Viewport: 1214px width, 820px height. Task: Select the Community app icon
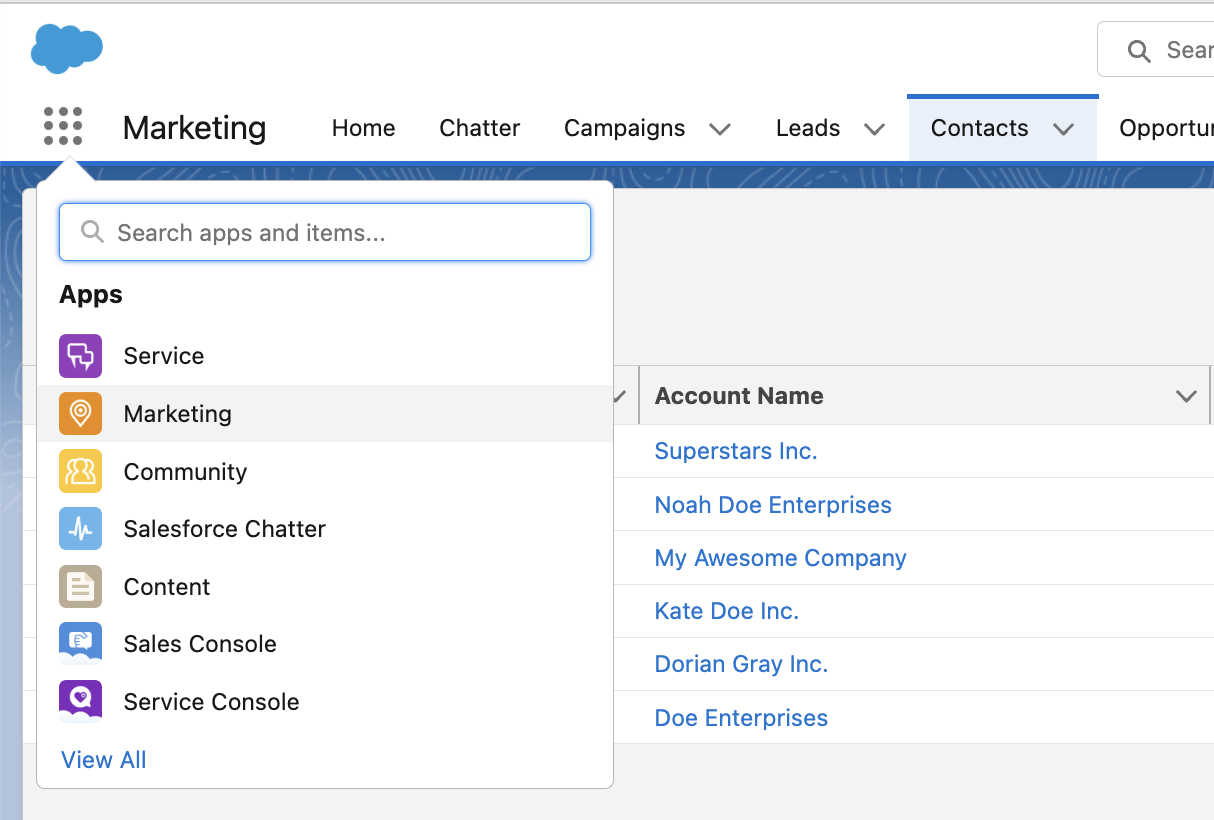click(80, 471)
